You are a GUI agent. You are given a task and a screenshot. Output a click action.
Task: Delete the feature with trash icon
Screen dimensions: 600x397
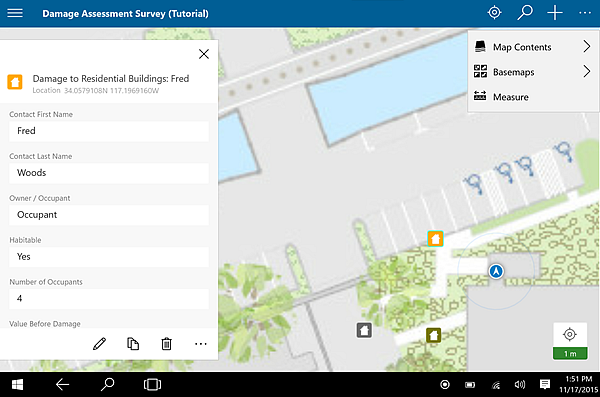[x=166, y=343]
